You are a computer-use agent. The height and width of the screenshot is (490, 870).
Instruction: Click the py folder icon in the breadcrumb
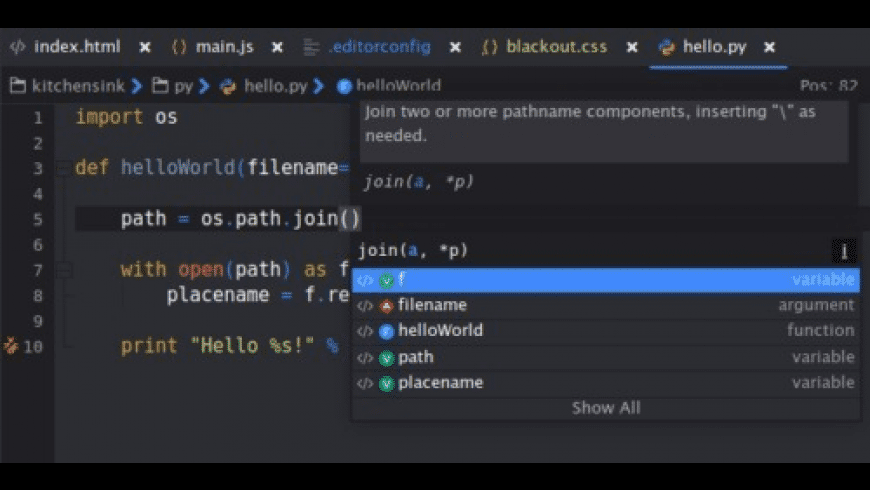pyautogui.click(x=160, y=86)
